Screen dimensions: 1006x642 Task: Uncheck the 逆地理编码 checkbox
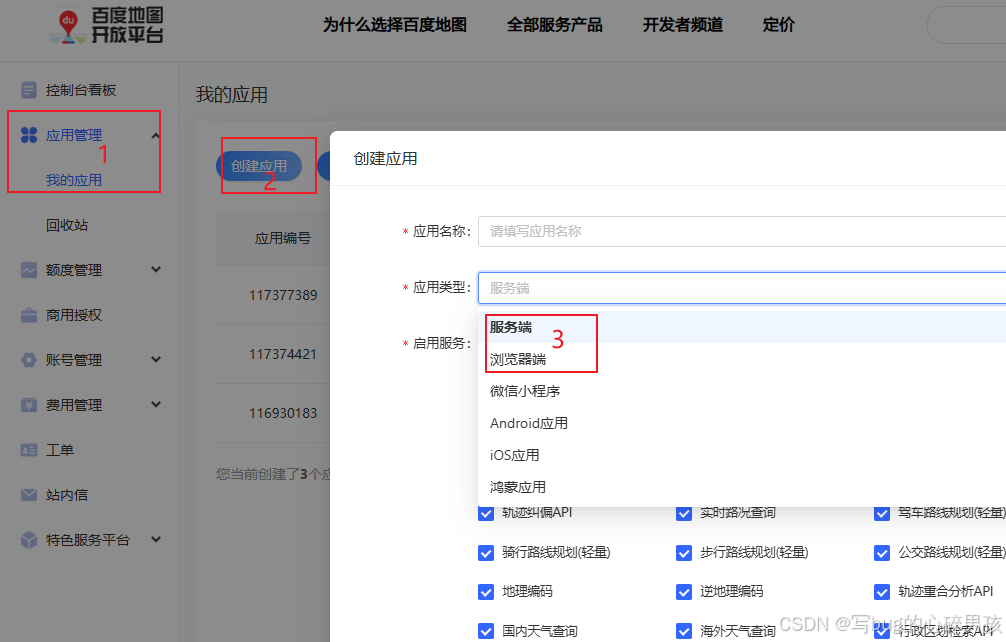pyautogui.click(x=684, y=592)
